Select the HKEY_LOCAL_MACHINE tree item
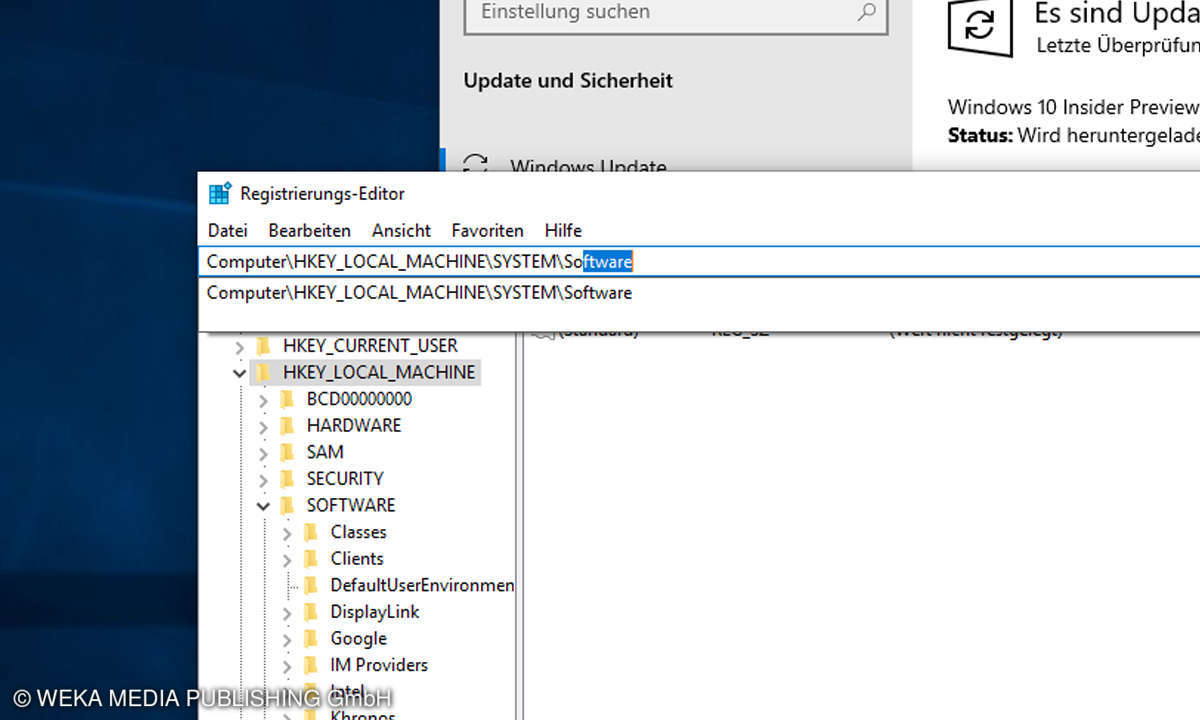1200x720 pixels. pos(379,372)
